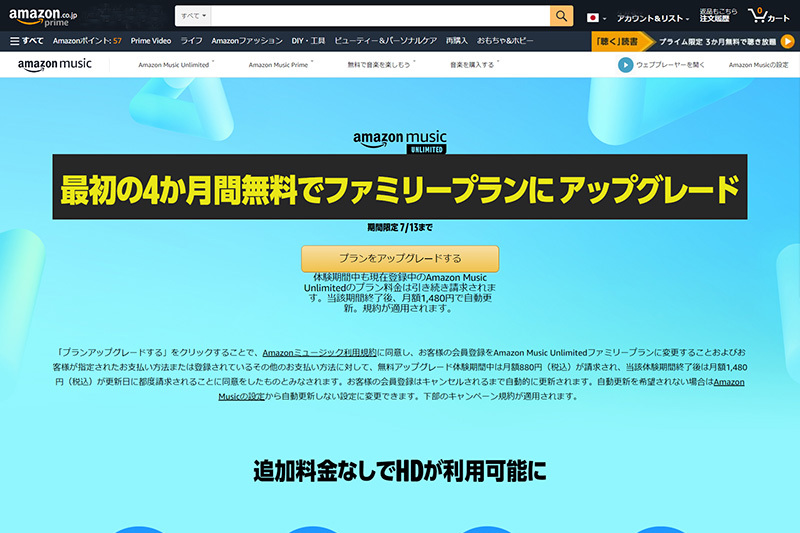
Task: Open the hamburger すべて menu
Action: (27, 41)
